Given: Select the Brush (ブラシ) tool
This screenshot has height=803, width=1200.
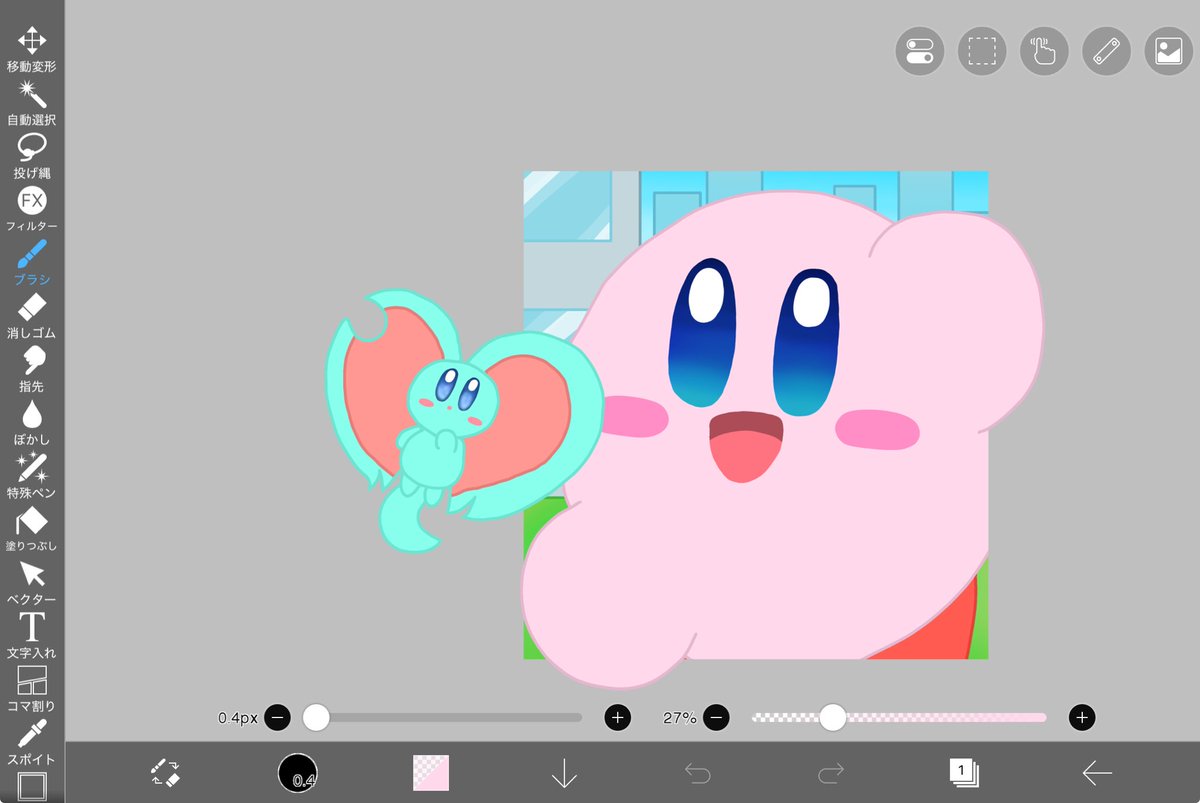Looking at the screenshot, I should point(32,264).
